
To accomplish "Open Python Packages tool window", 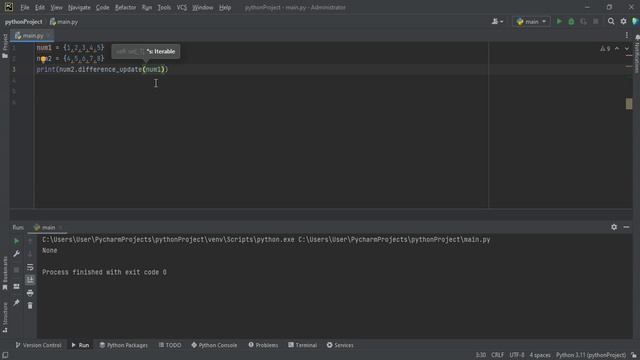I will (124, 345).
